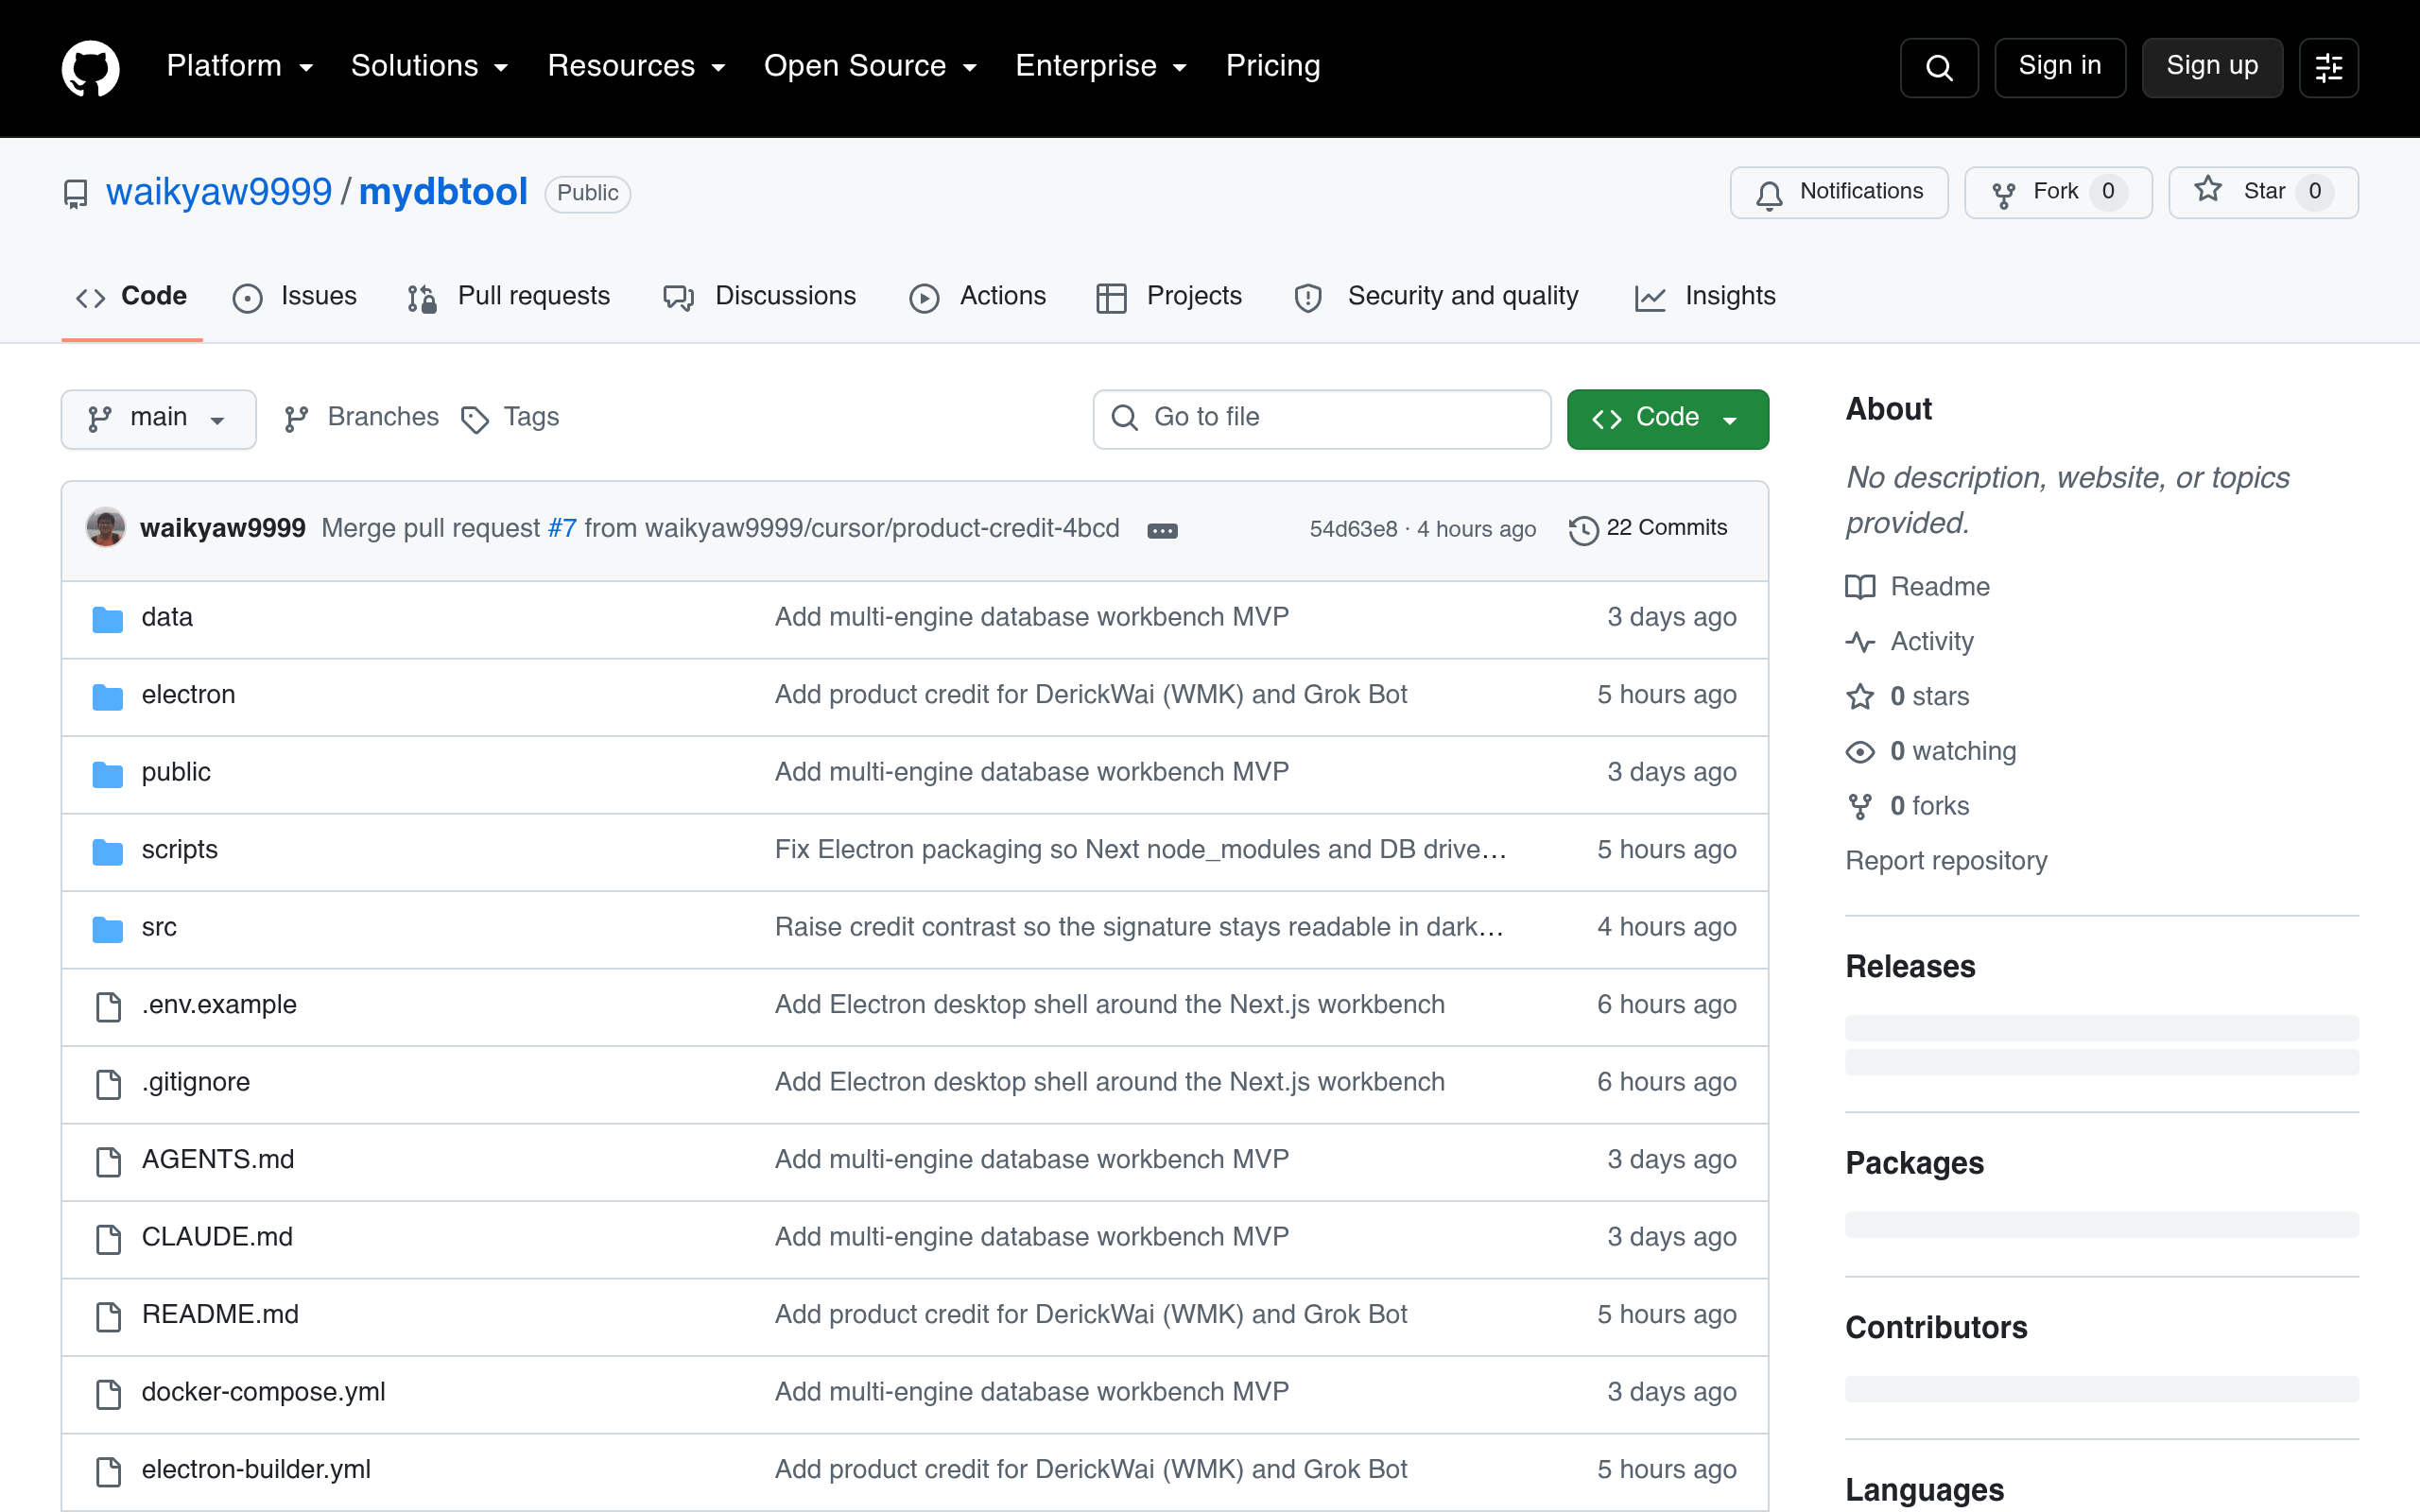Switch to the Insights tab
The image size is (2420, 1512).
(1705, 297)
